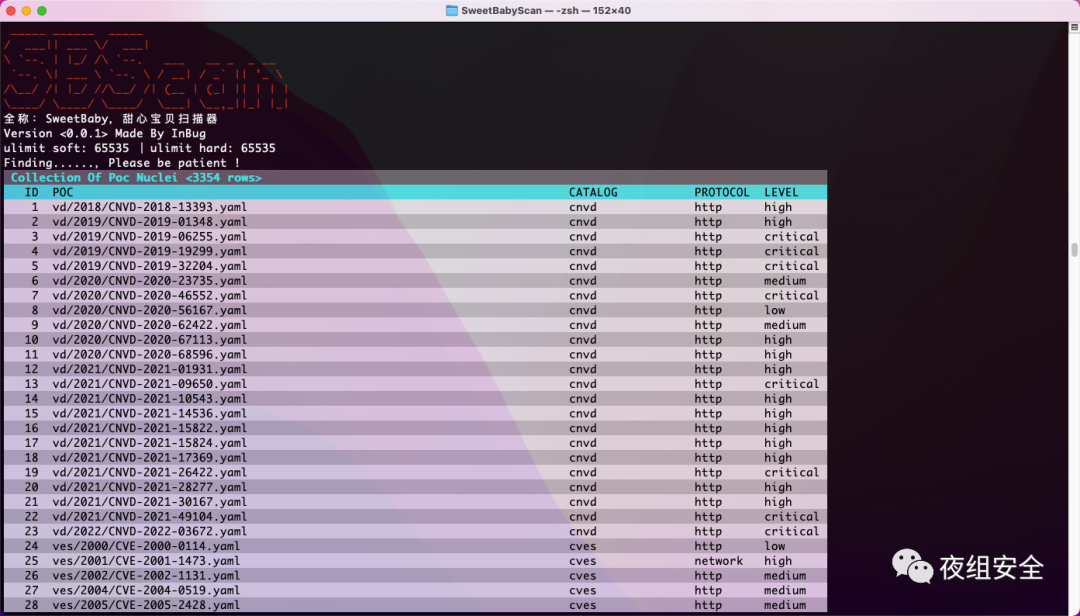Click the PROTOCOL column header
The image size is (1080, 616).
click(721, 192)
